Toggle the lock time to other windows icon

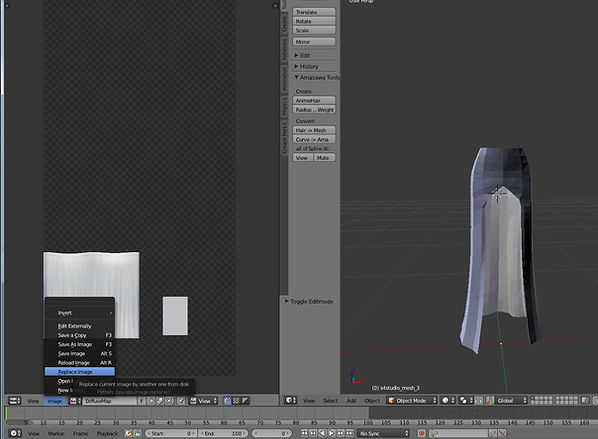click(138, 433)
